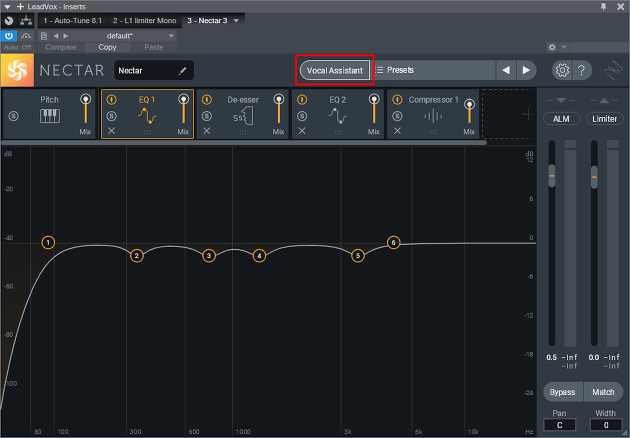Image resolution: width=630 pixels, height=438 pixels.
Task: Load the next preset arrow
Action: (x=526, y=70)
